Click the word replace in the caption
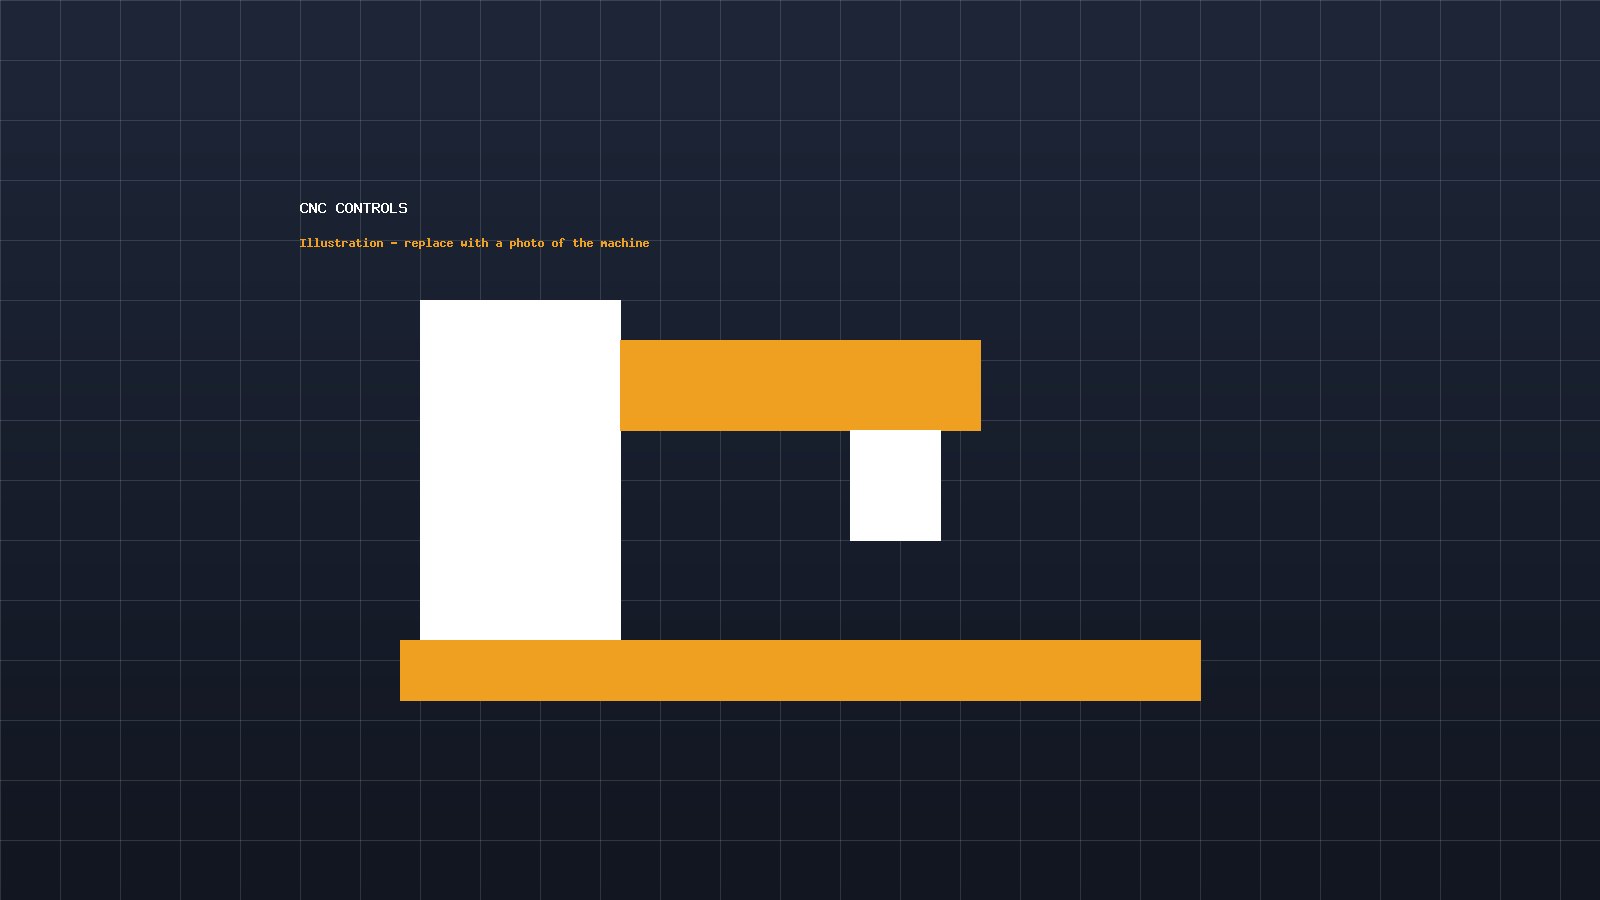The width and height of the screenshot is (1600, 900). (428, 243)
